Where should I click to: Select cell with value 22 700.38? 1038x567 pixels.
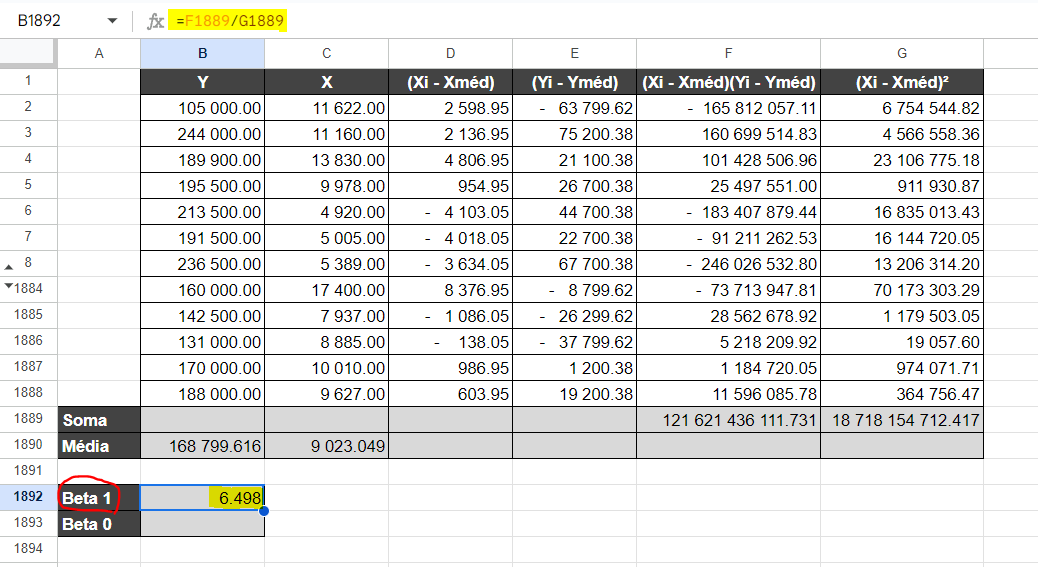tap(575, 238)
